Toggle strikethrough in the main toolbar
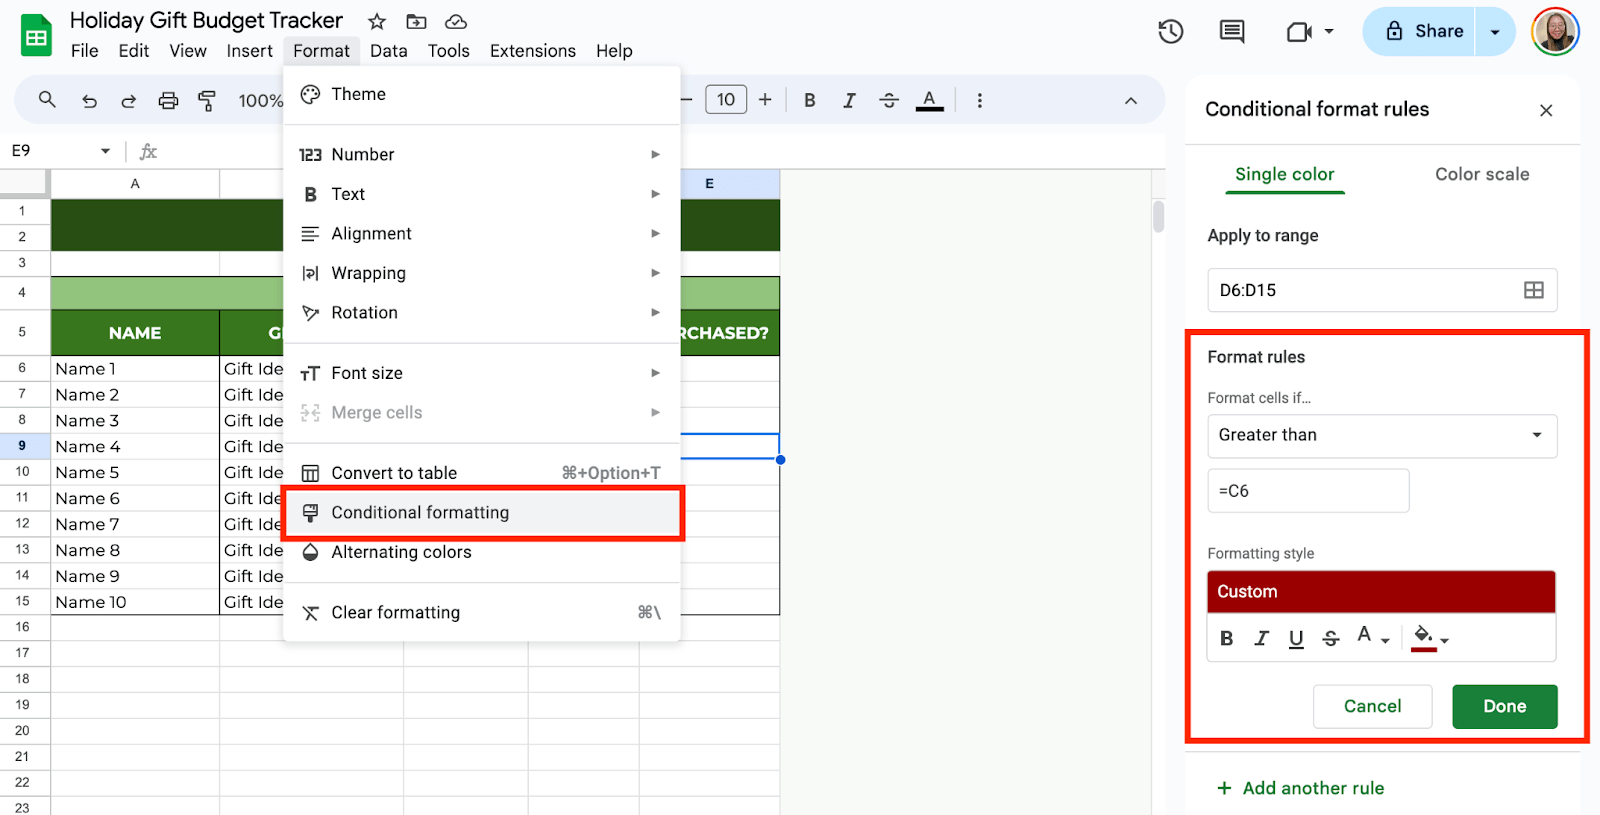Viewport: 1600px width, 815px height. click(888, 100)
